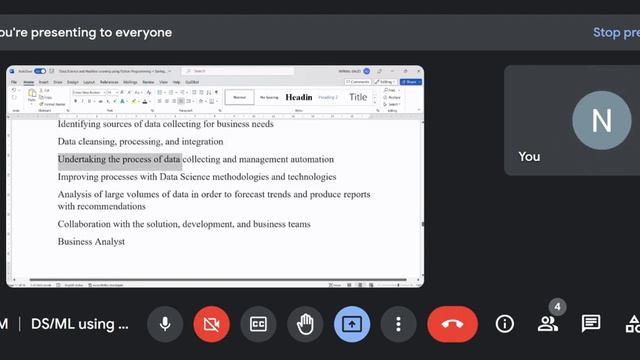The image size is (640, 360).
Task: Open the chat panel
Action: 591,324
